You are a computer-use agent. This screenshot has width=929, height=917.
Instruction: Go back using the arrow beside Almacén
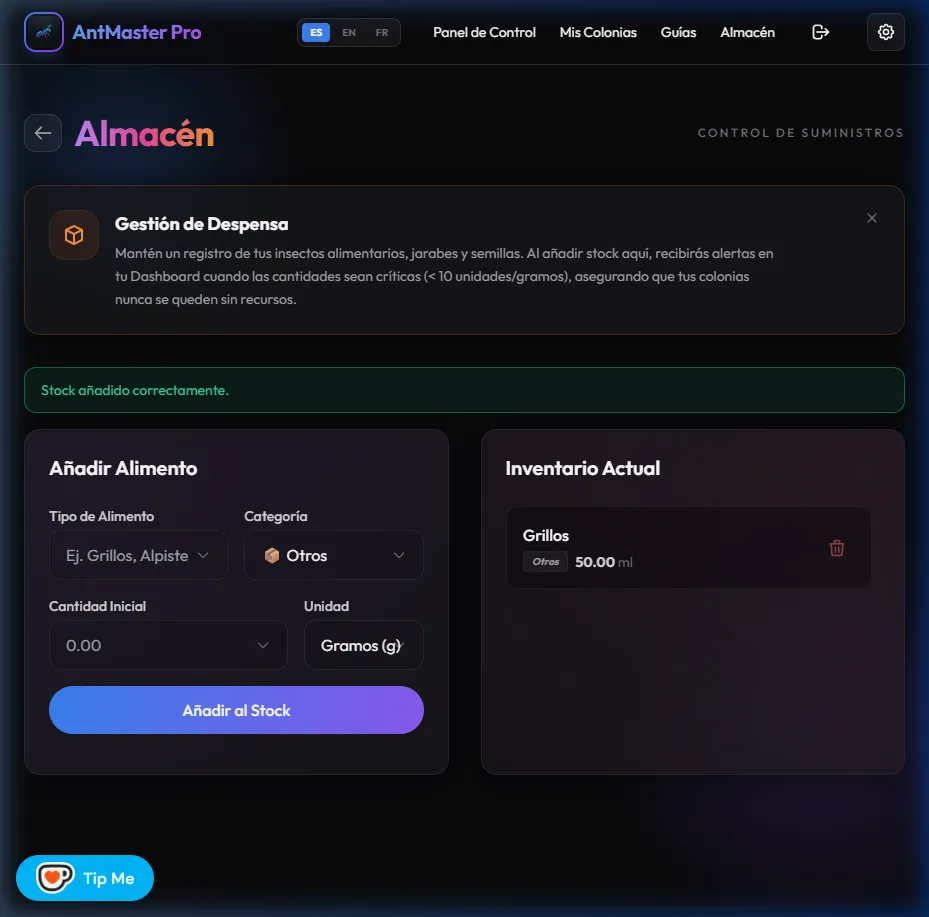click(x=43, y=133)
